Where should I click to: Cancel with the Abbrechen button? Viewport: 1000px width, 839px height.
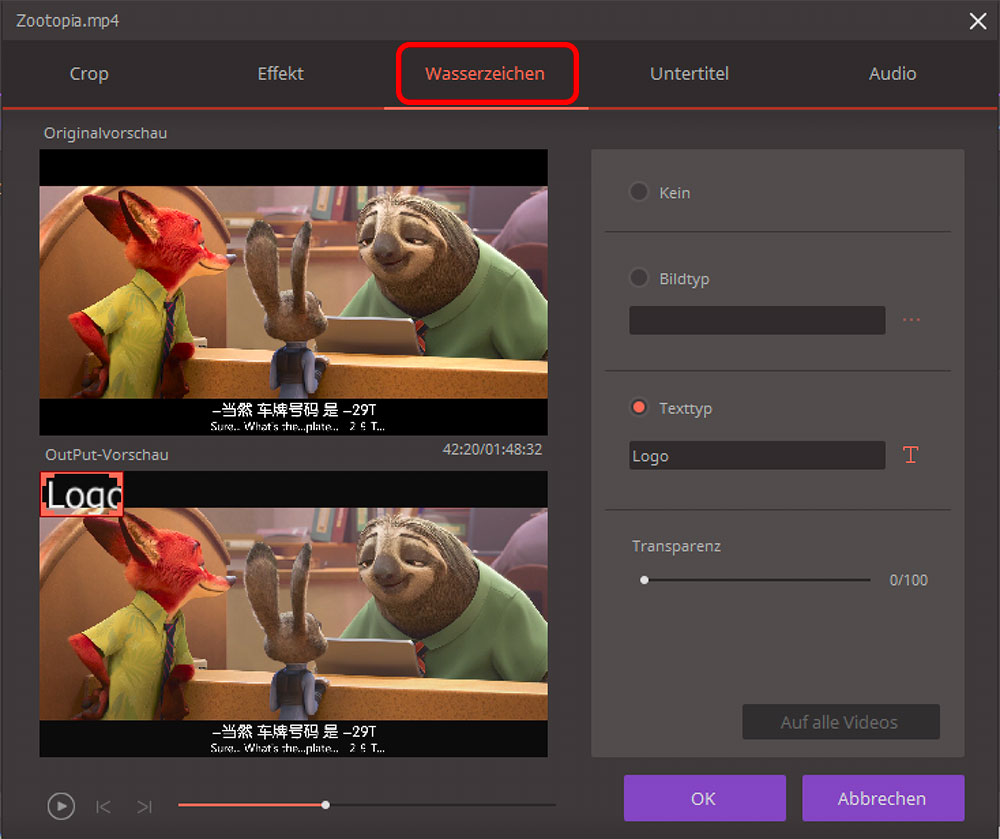tap(883, 798)
